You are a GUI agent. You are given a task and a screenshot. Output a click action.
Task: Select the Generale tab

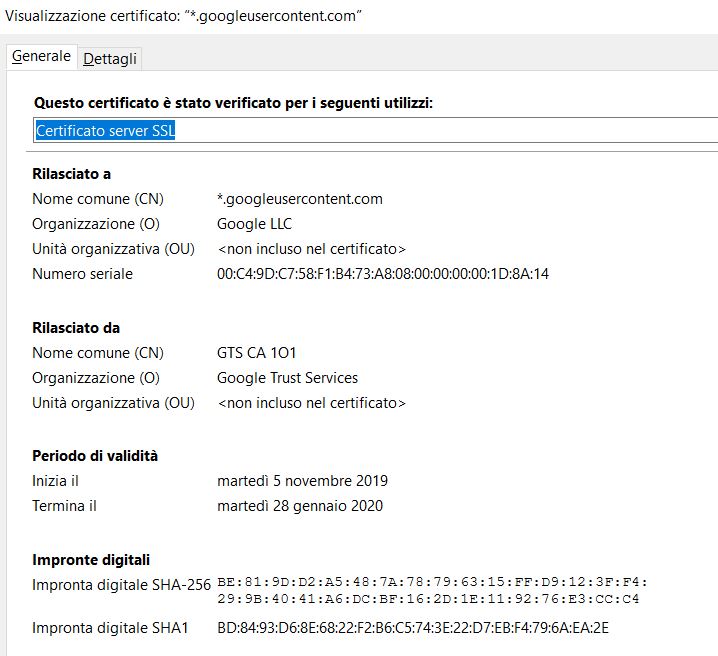pyautogui.click(x=41, y=57)
